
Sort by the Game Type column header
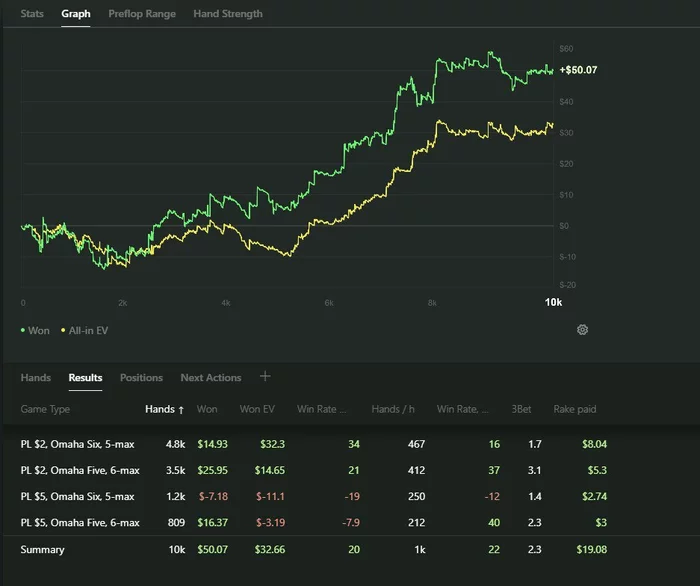[45, 409]
